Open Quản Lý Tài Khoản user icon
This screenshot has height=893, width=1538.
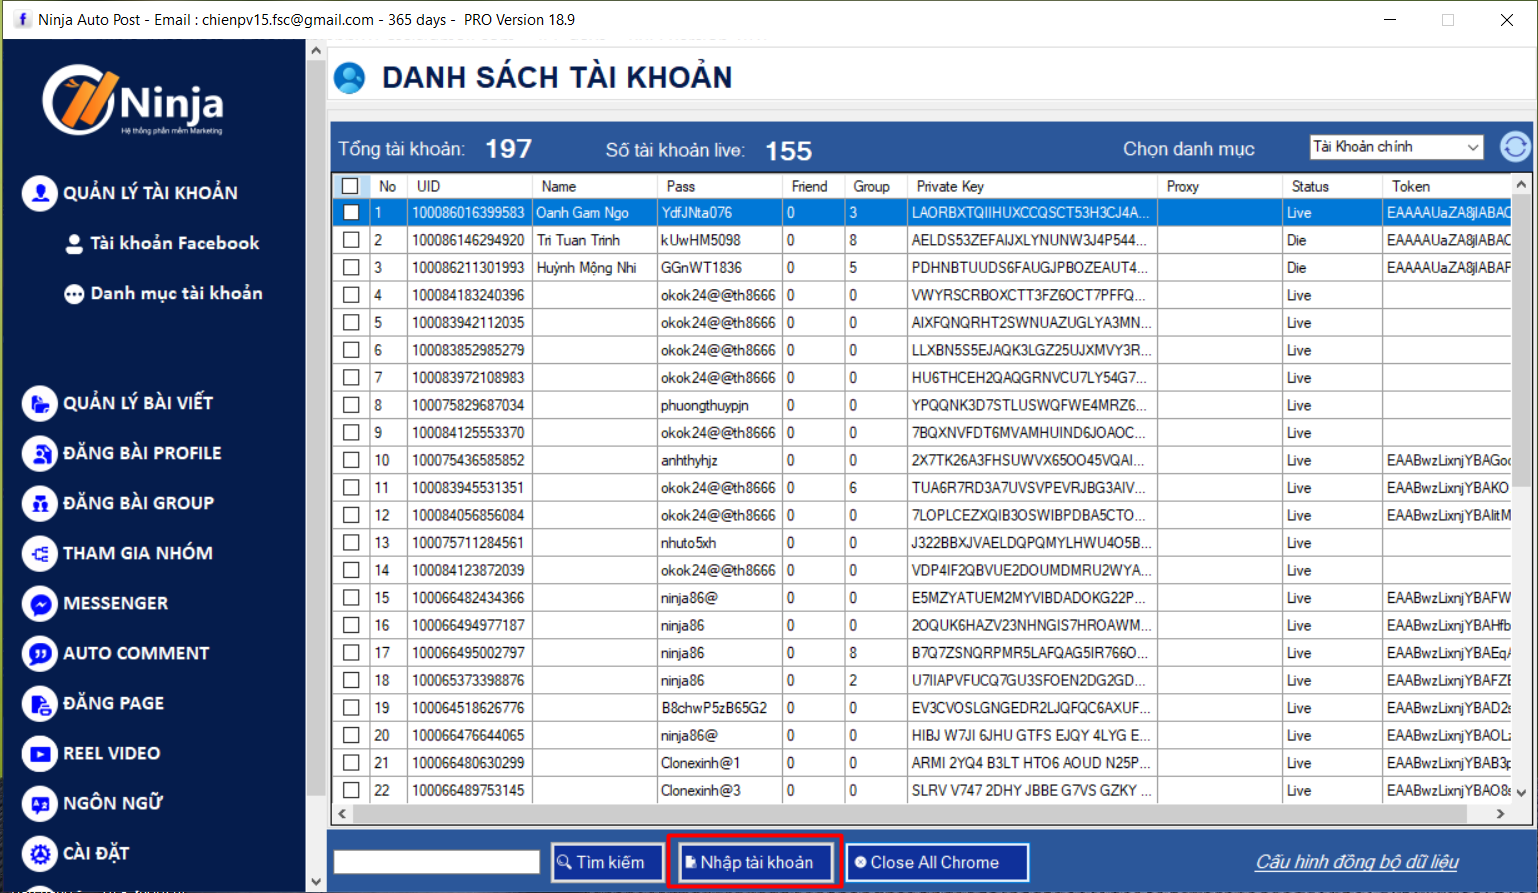(x=39, y=193)
